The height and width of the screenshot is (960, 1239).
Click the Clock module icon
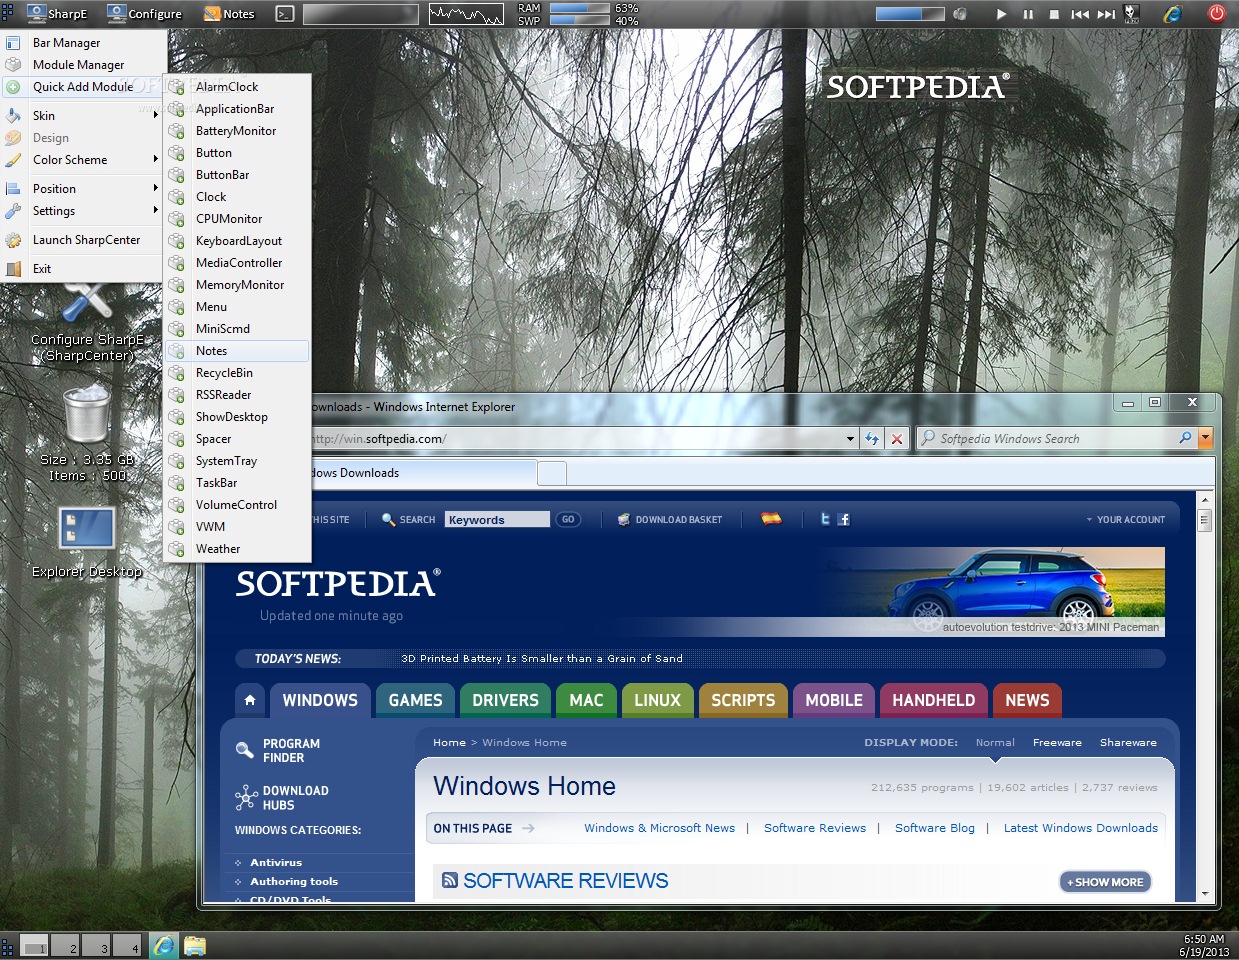click(177, 197)
